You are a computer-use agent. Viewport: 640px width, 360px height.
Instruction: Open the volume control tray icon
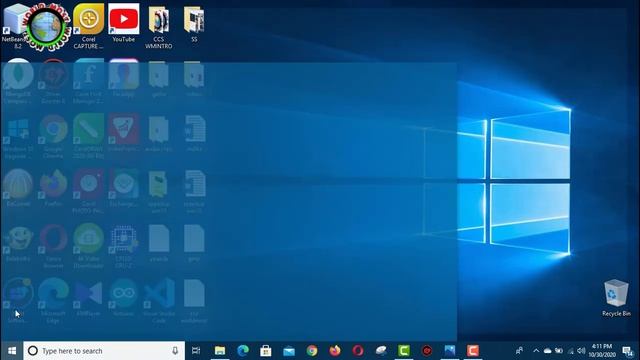coord(582,351)
